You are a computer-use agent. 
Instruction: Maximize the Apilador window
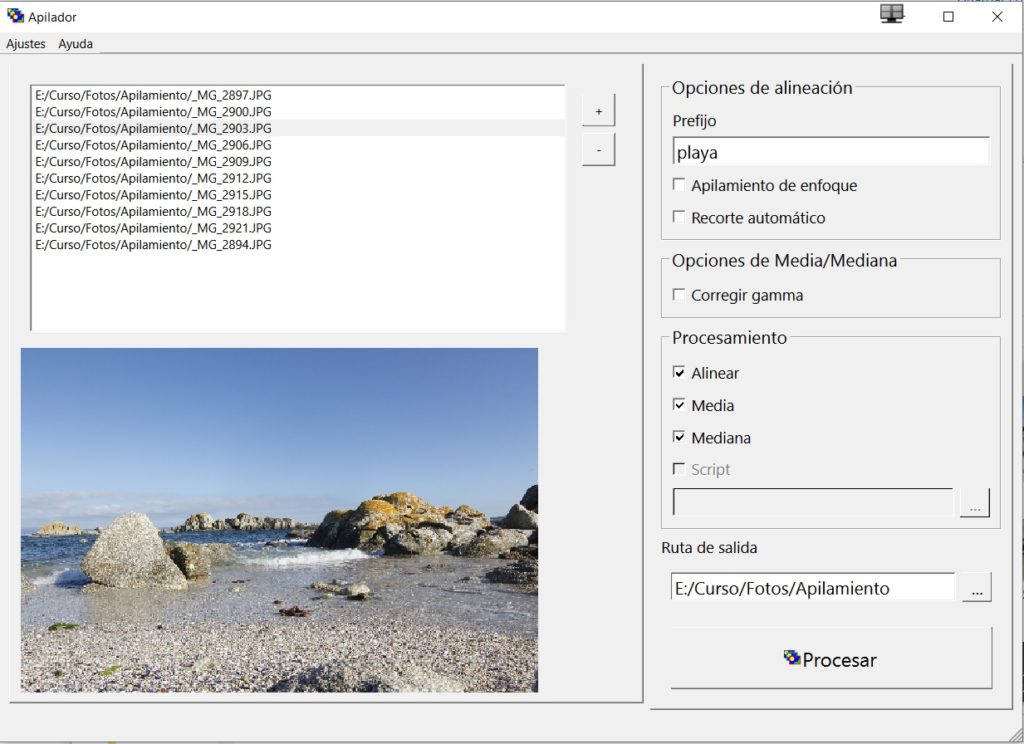pos(948,16)
